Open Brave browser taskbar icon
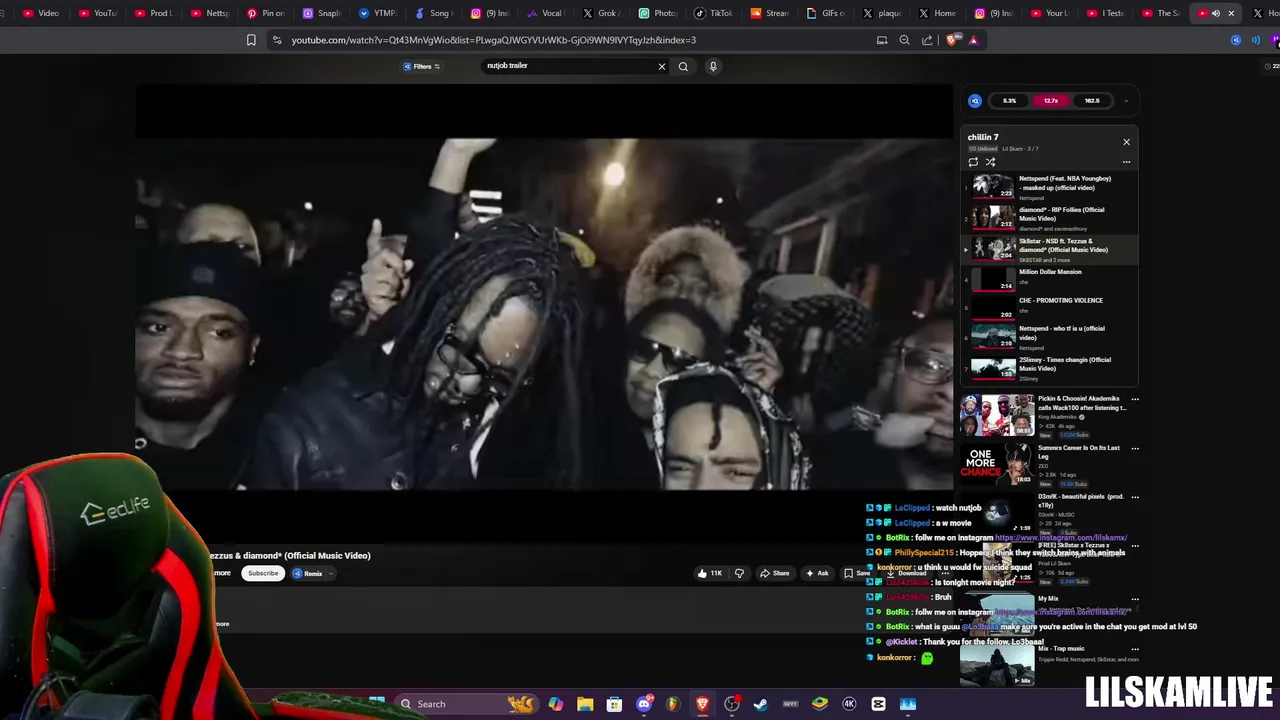Image resolution: width=1280 pixels, height=720 pixels. [x=702, y=704]
